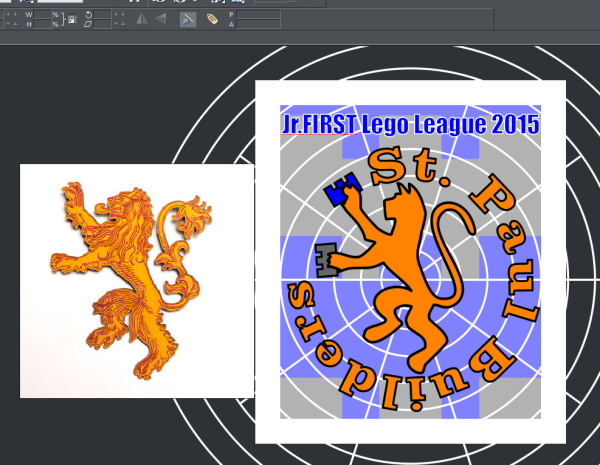
Task: Toggle the lock aspect ratio padlock
Action: (72, 20)
